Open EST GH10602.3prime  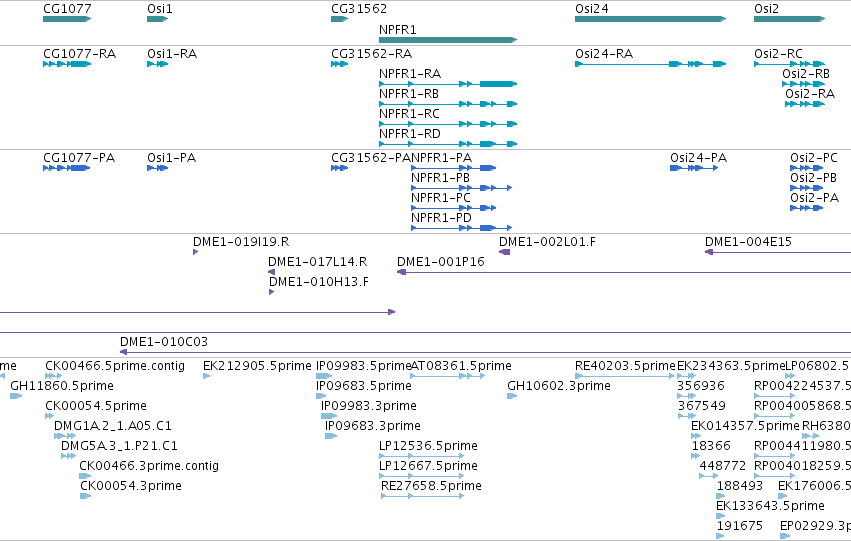[x=559, y=386]
